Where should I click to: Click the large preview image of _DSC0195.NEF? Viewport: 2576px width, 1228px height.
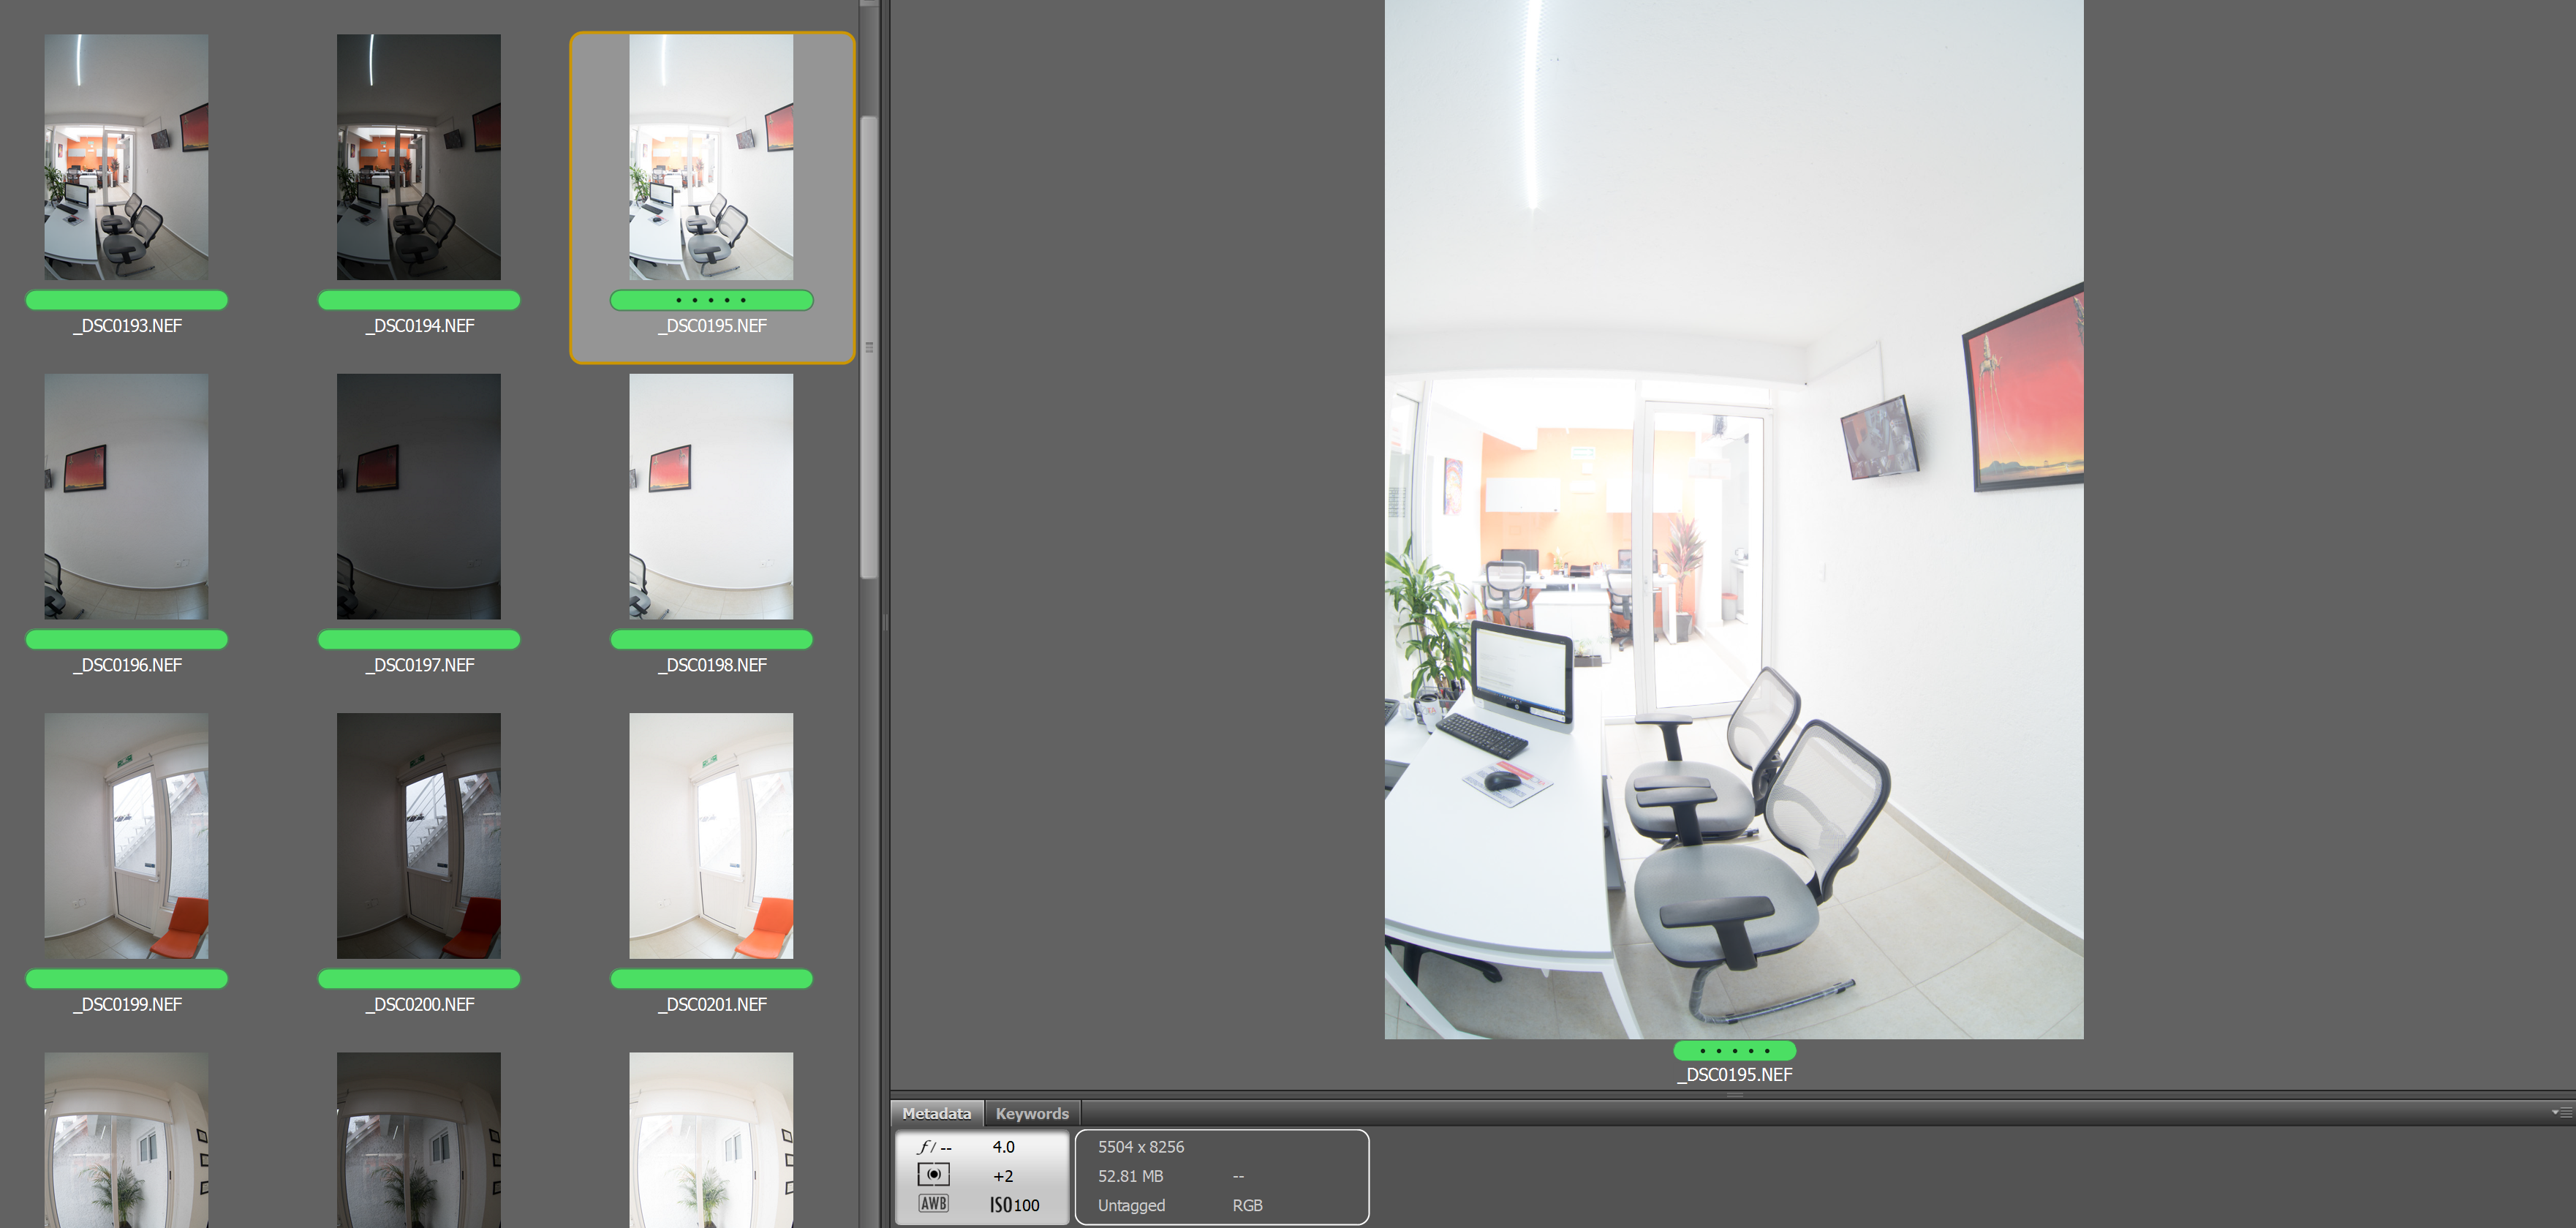tap(1733, 519)
